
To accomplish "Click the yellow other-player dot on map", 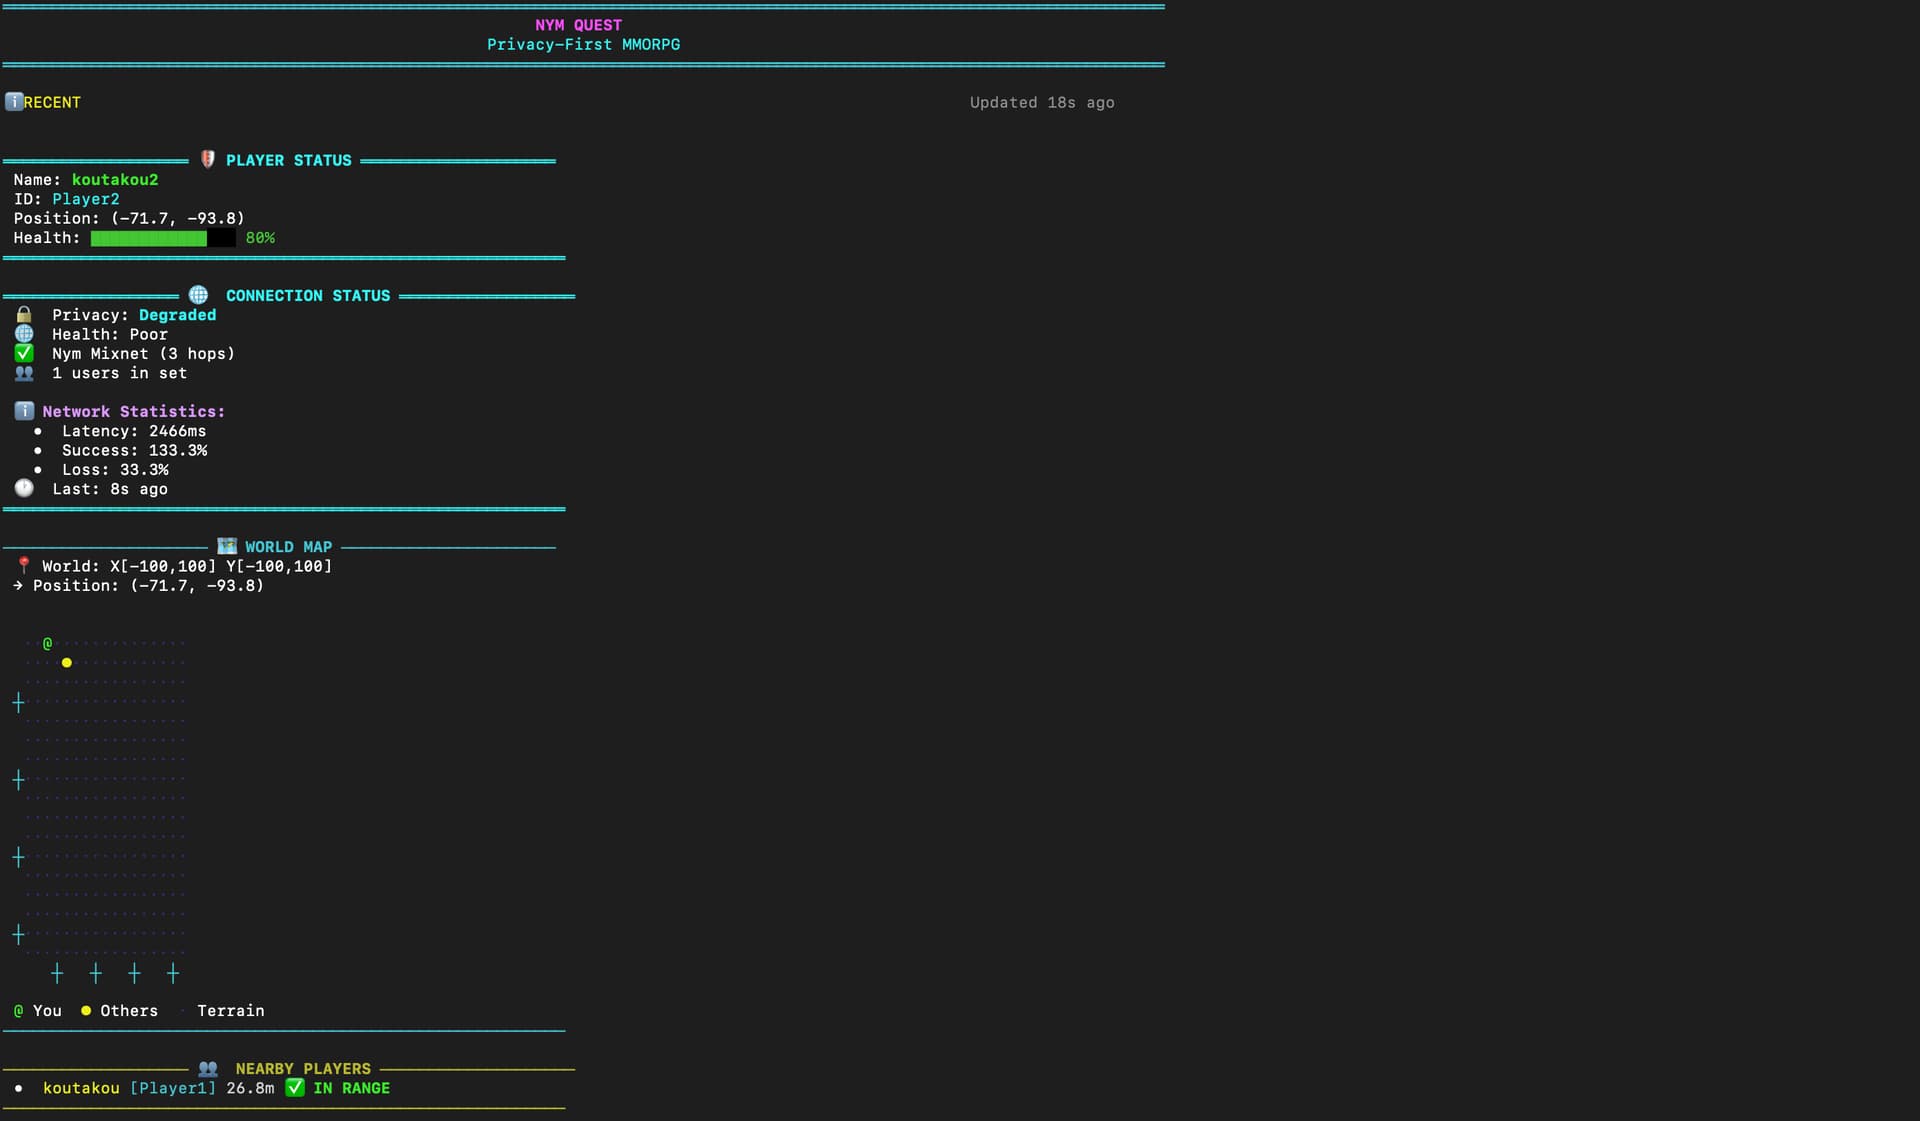I will pyautogui.click(x=67, y=663).
